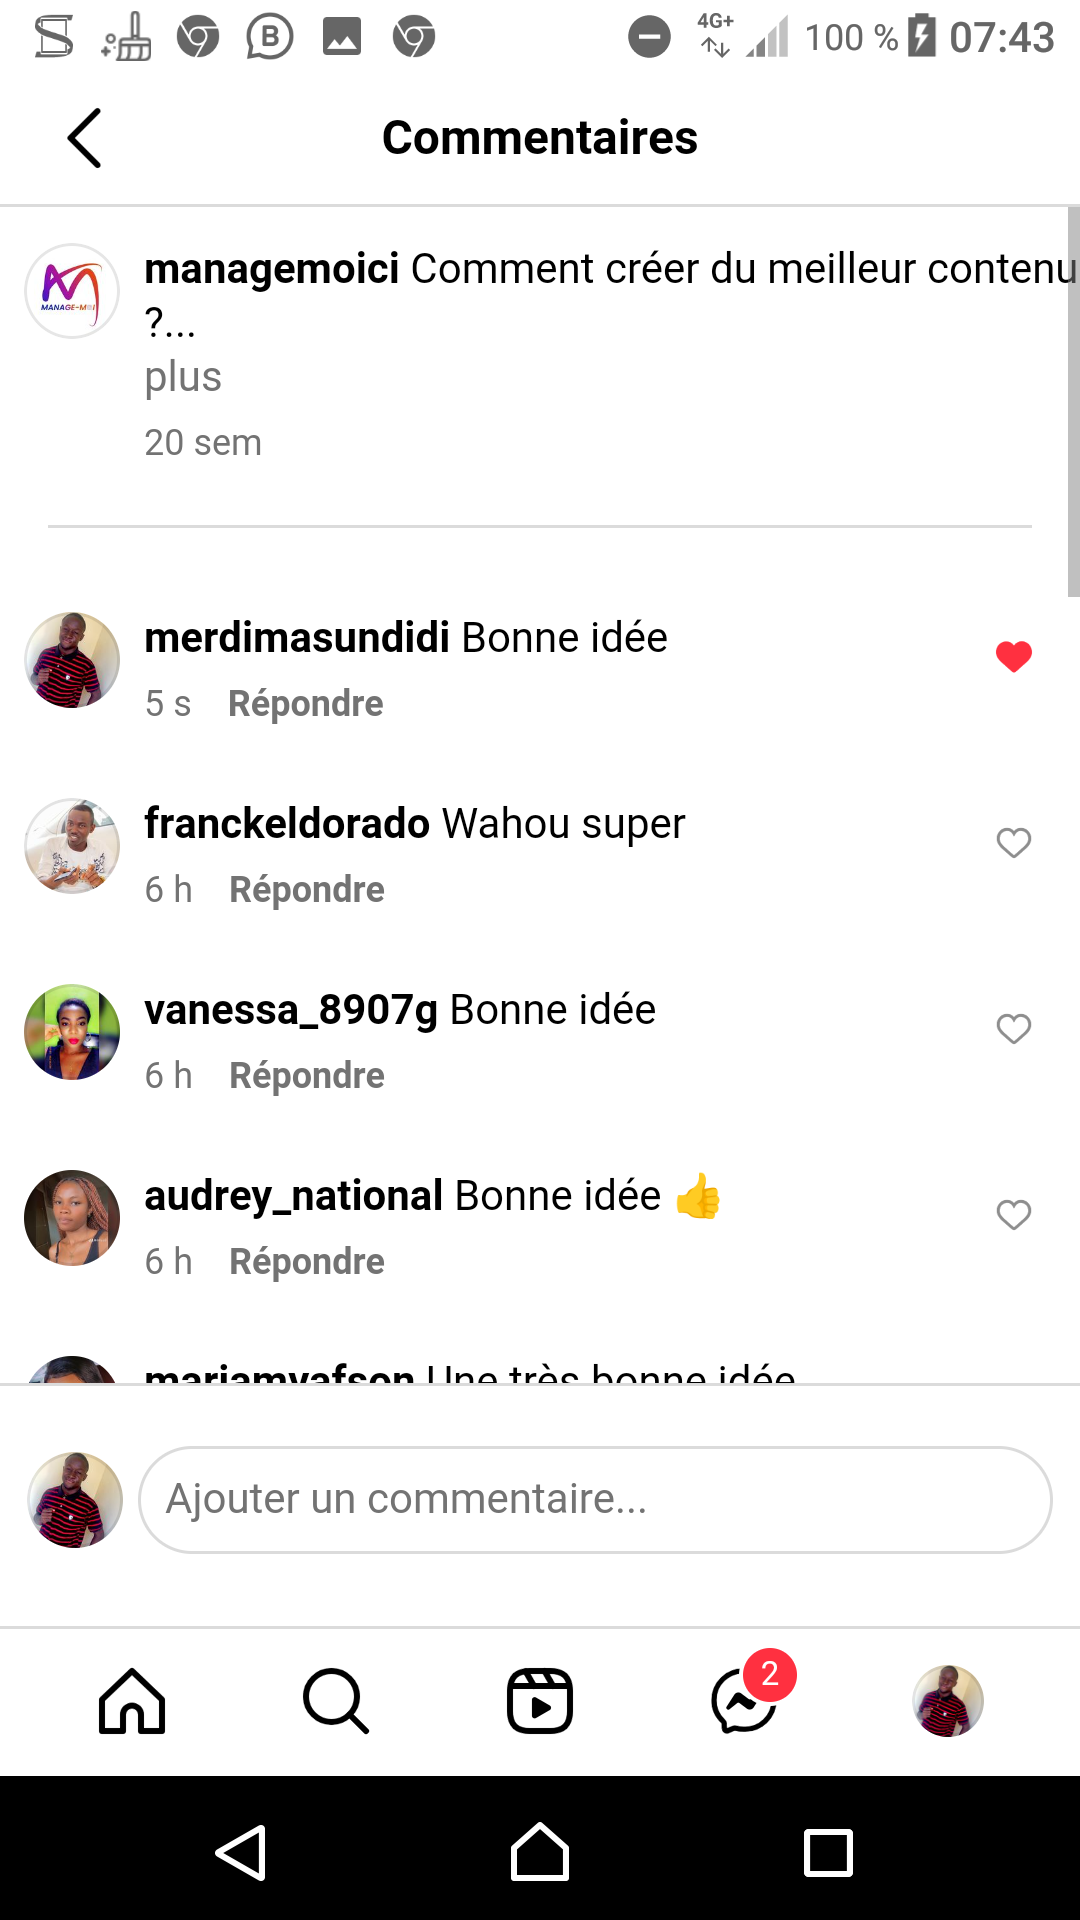Reply to audrey_national's comment
This screenshot has width=1080, height=1920.
(x=306, y=1262)
